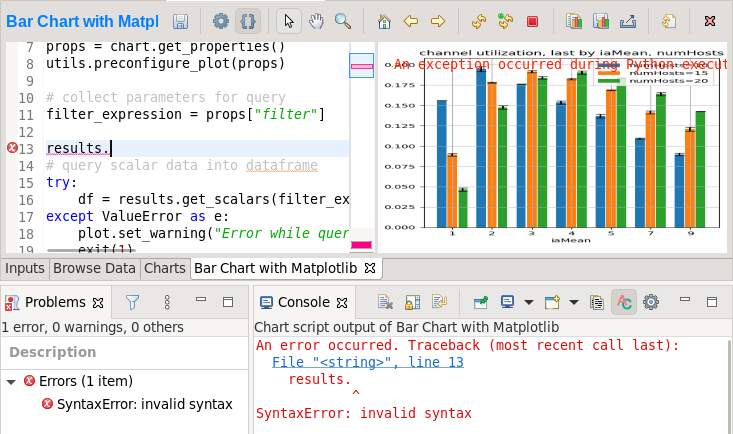
Task: Close the Bar Chart with Matplotlib tab
Action: (x=370, y=268)
